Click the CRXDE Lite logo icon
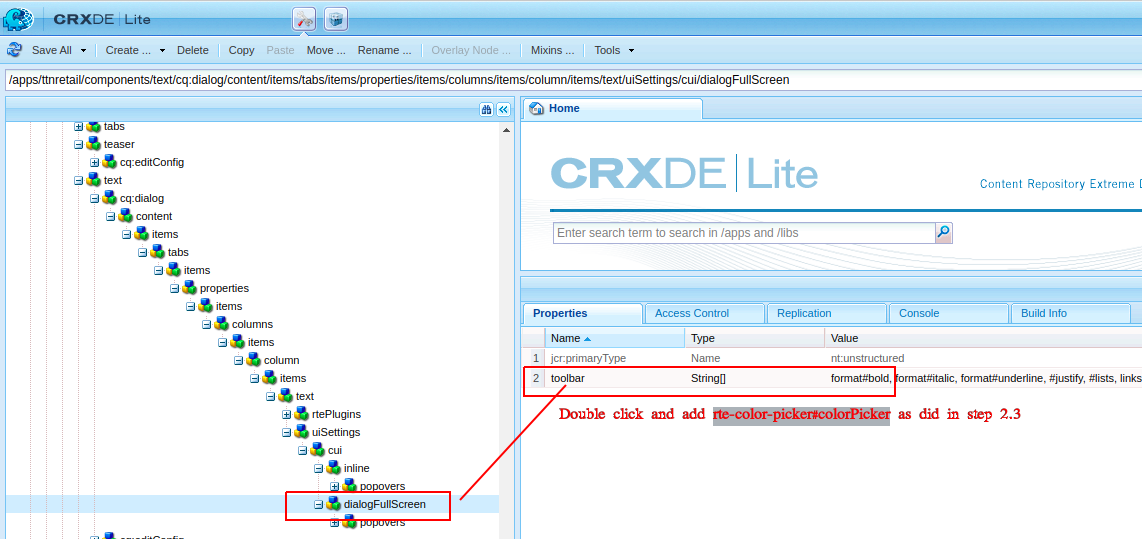 [19, 18]
